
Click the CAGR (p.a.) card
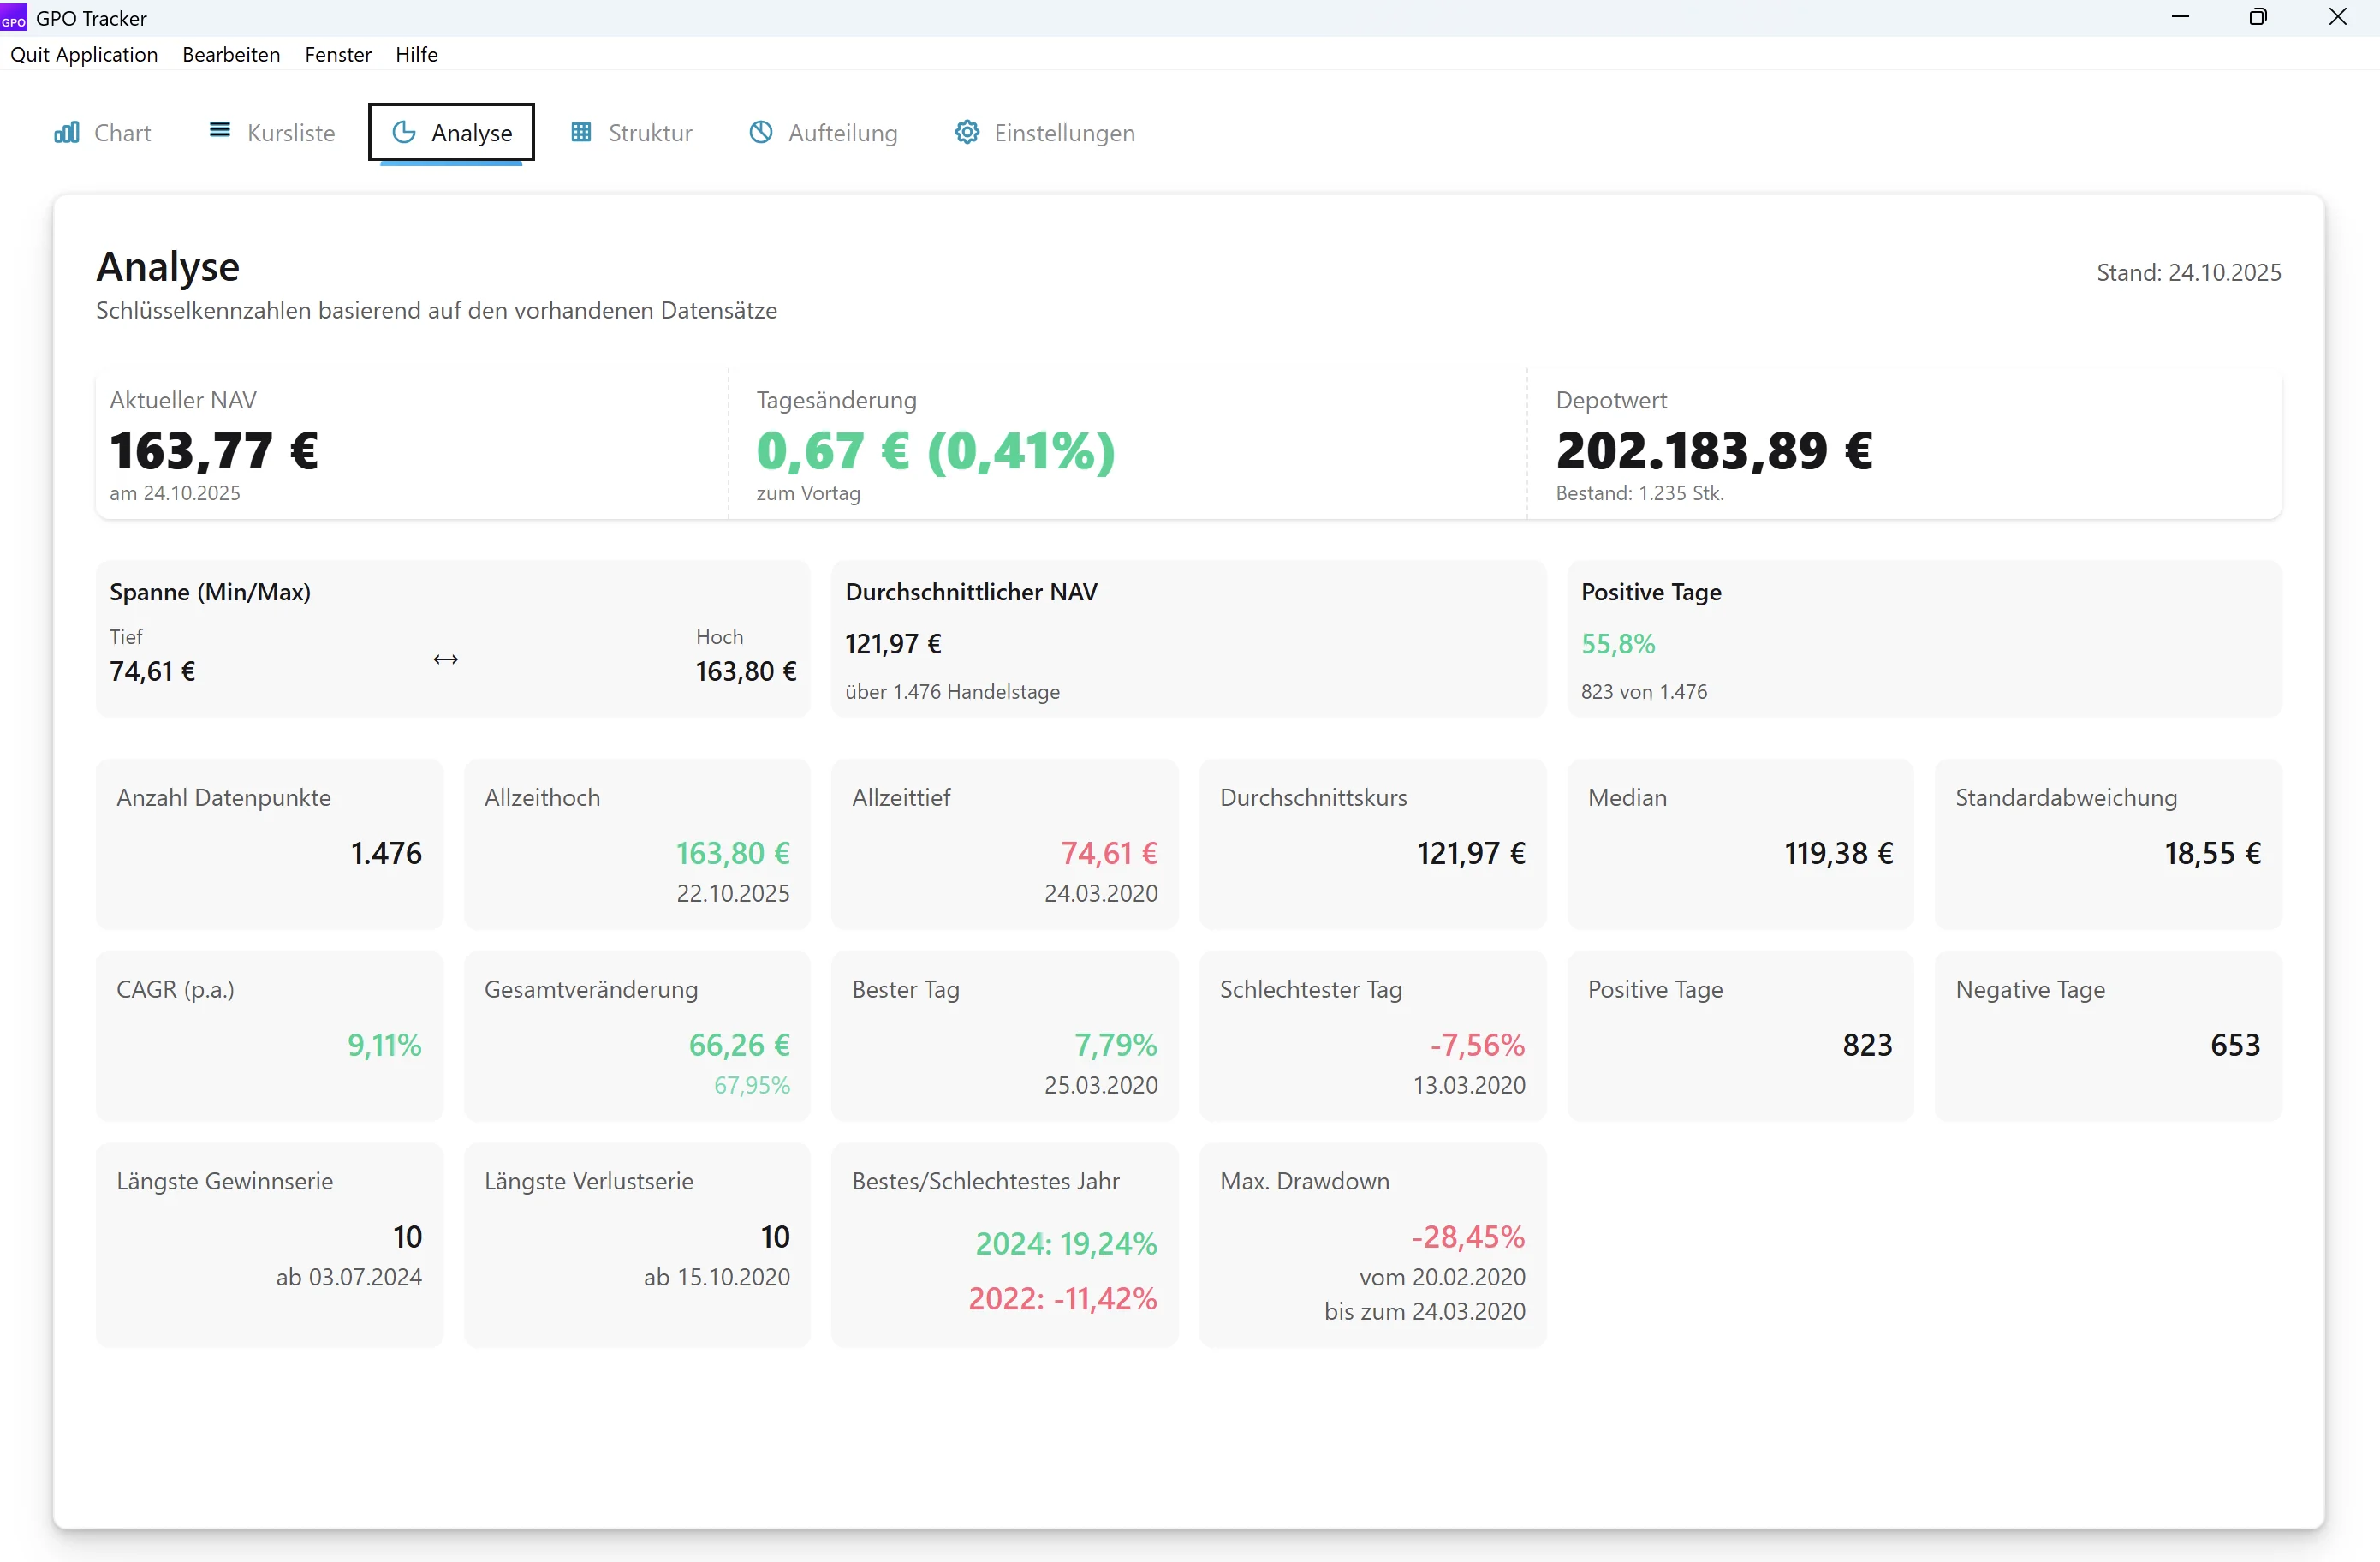coord(269,1037)
